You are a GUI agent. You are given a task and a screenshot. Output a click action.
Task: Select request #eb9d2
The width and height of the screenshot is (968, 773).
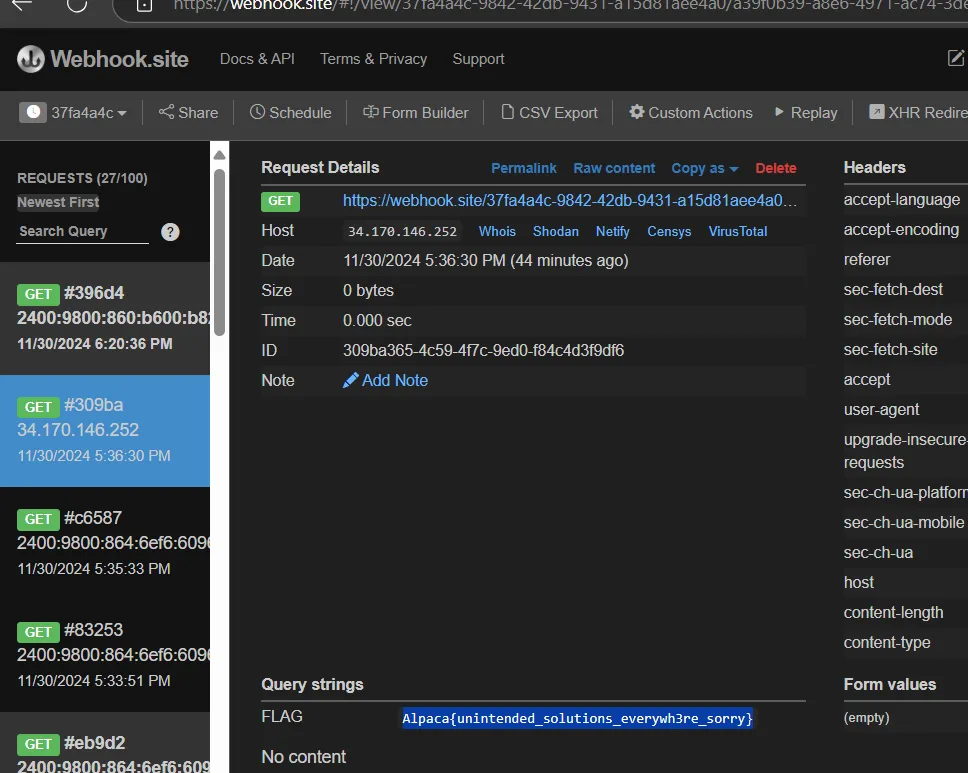point(105,743)
